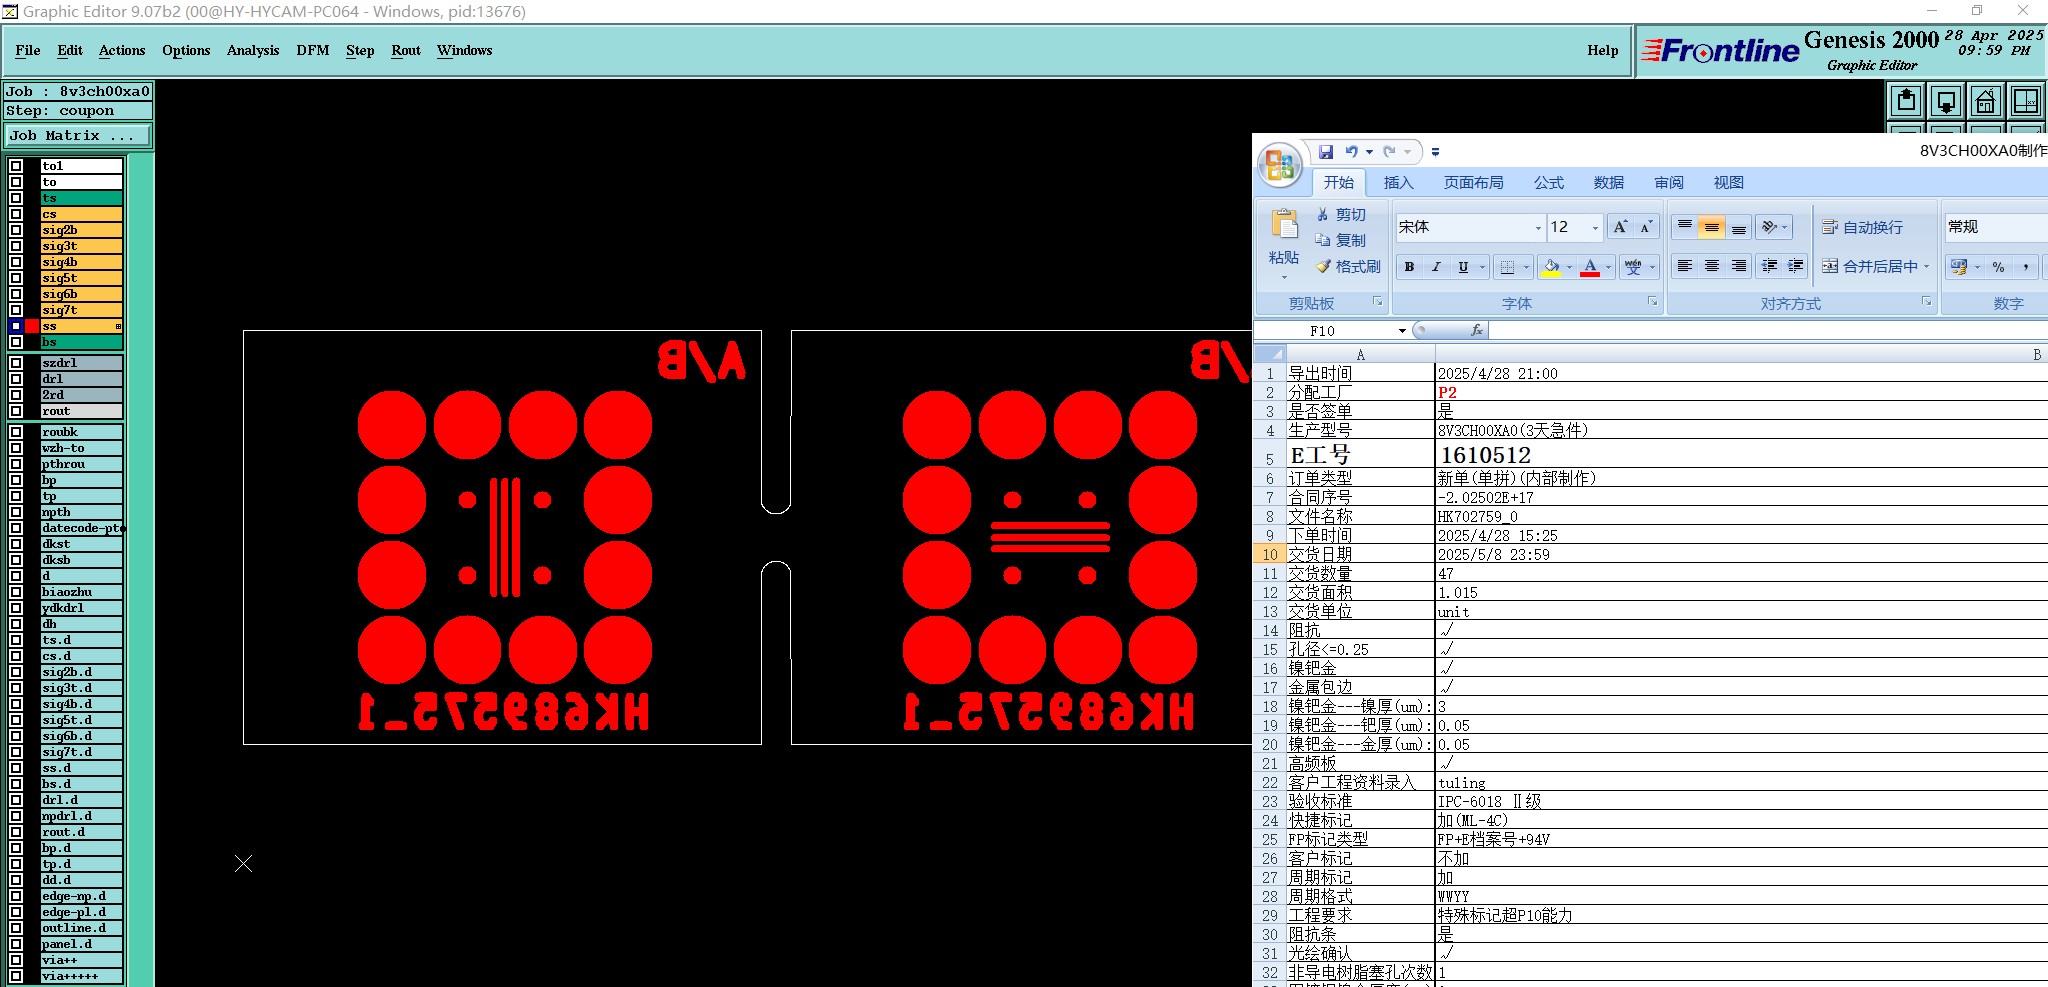Toggle display box for layer rout

(16, 411)
